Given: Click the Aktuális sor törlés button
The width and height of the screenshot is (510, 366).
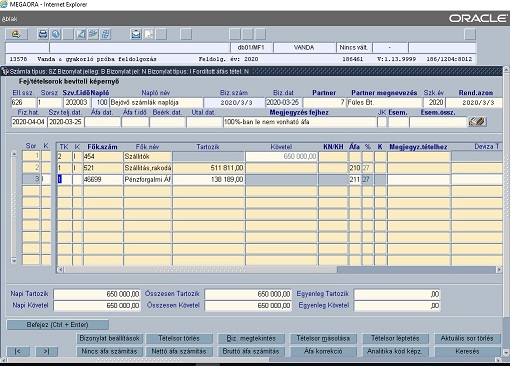Looking at the screenshot, I should click(x=467, y=338).
